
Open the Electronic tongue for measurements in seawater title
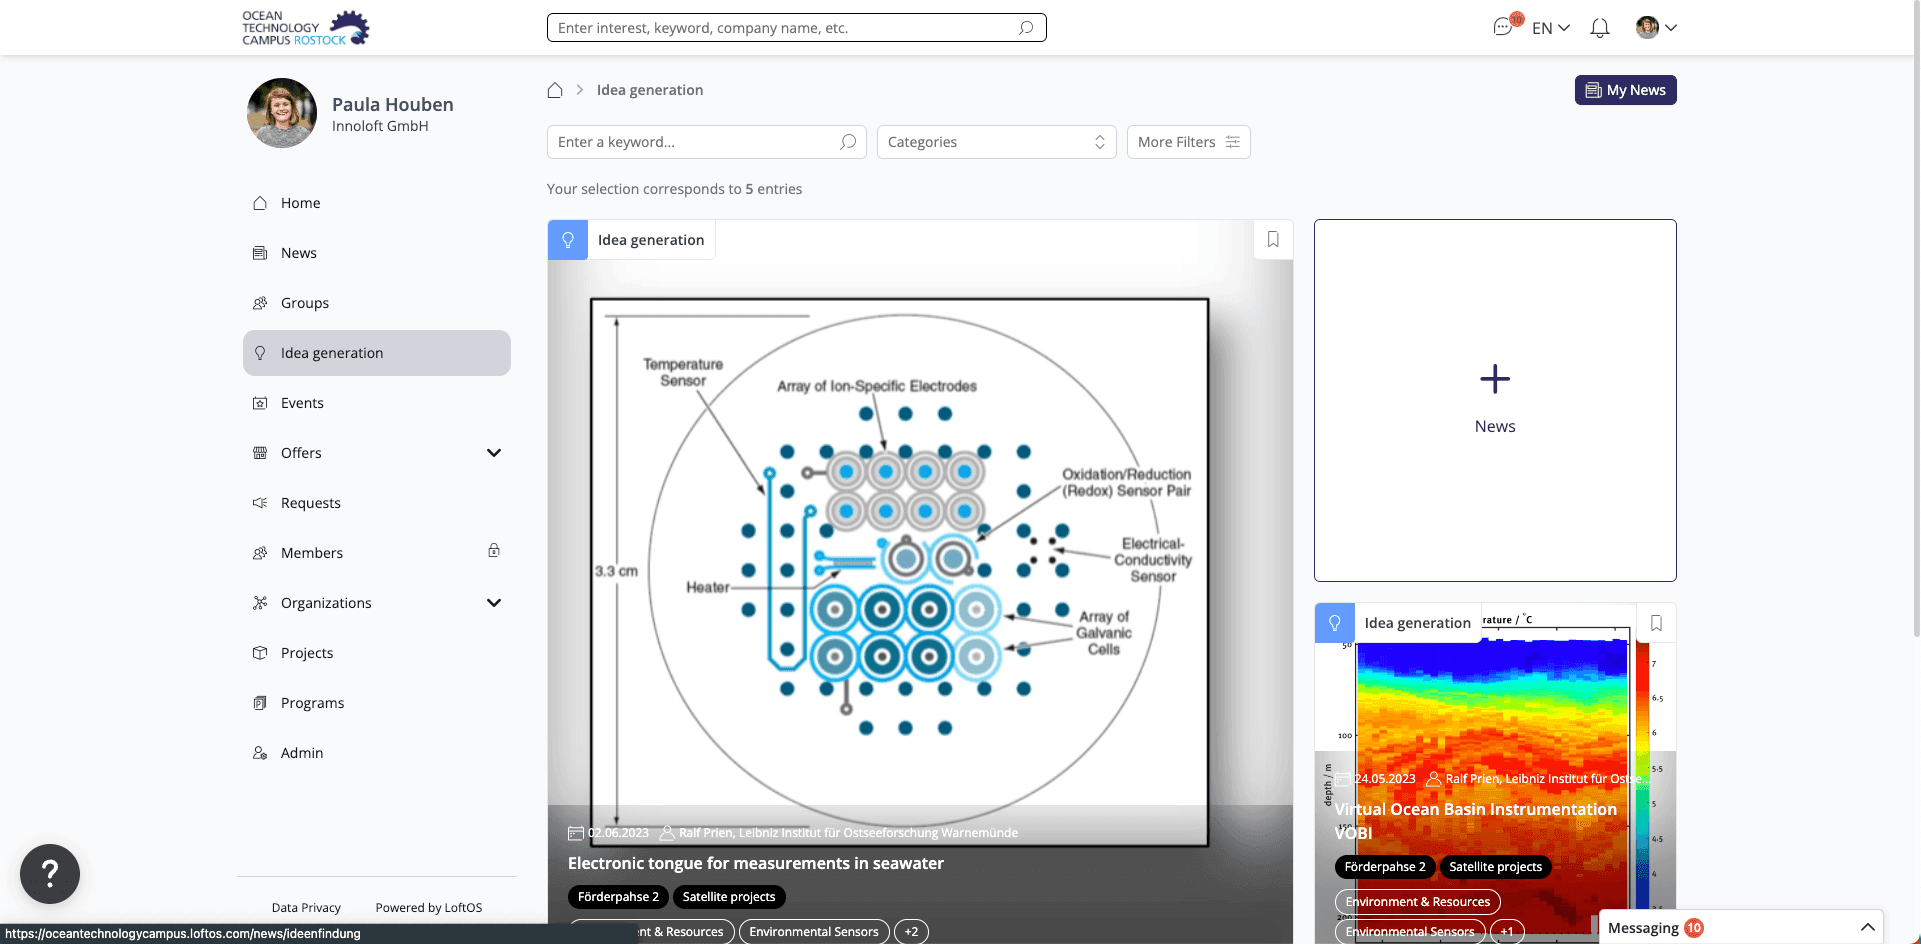pos(756,863)
